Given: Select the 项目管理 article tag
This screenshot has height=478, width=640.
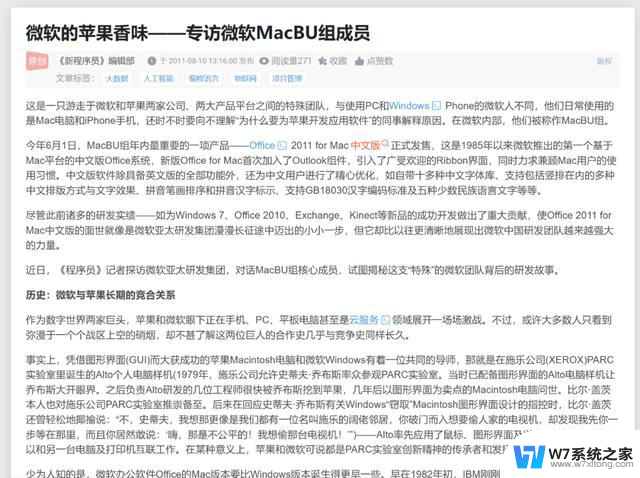Looking at the screenshot, I should (x=287, y=78).
